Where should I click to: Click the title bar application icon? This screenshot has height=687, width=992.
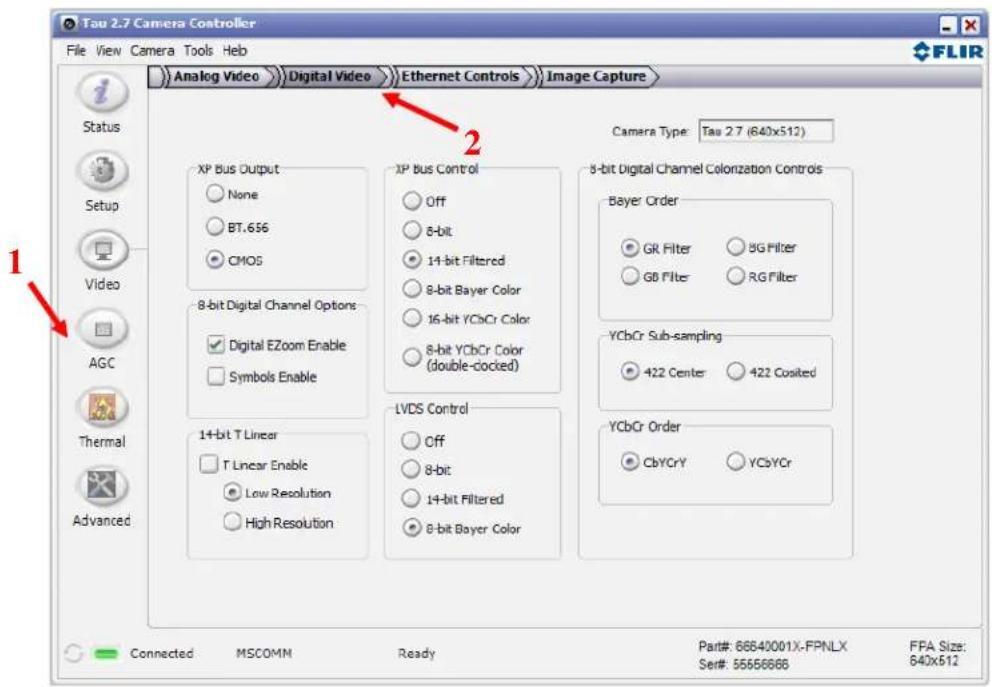[69, 23]
